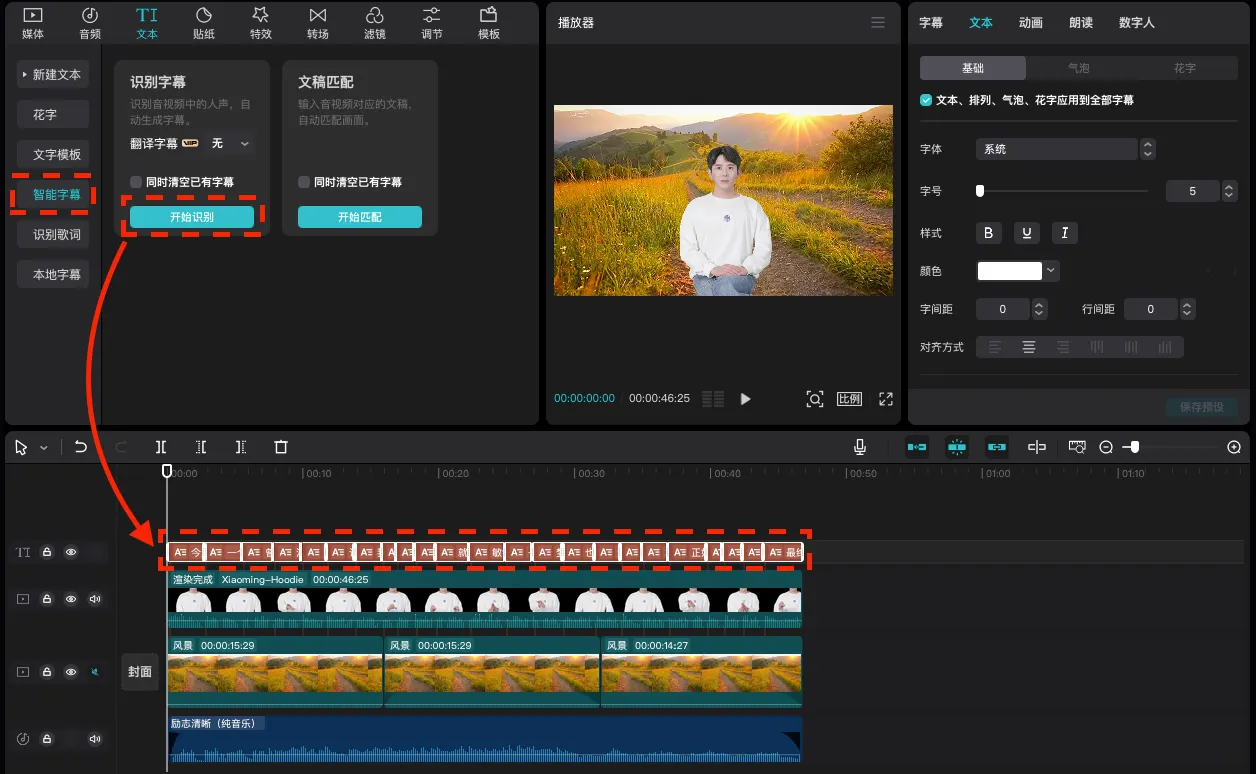Click the 开始识别 button
1256x774 pixels.
click(x=192, y=217)
